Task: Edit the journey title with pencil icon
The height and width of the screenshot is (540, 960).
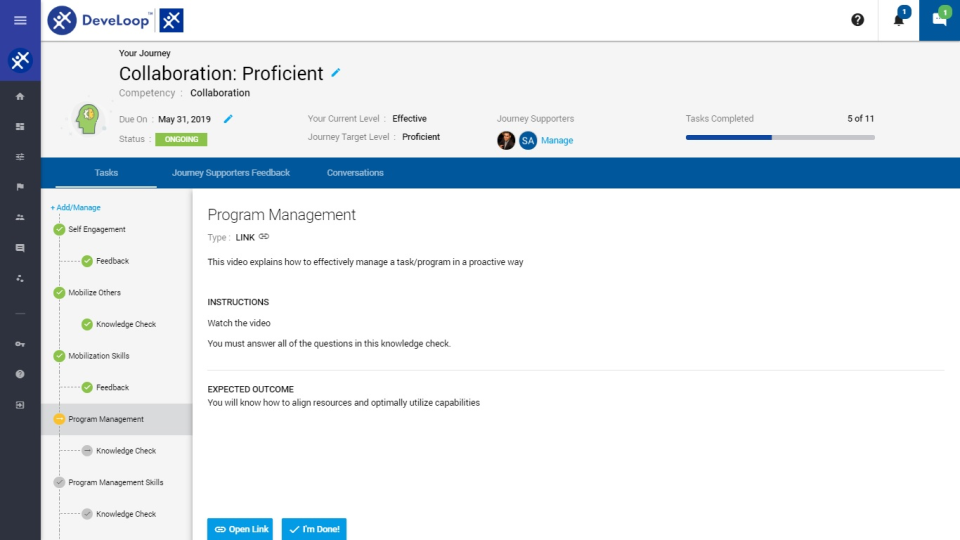Action: coord(336,73)
